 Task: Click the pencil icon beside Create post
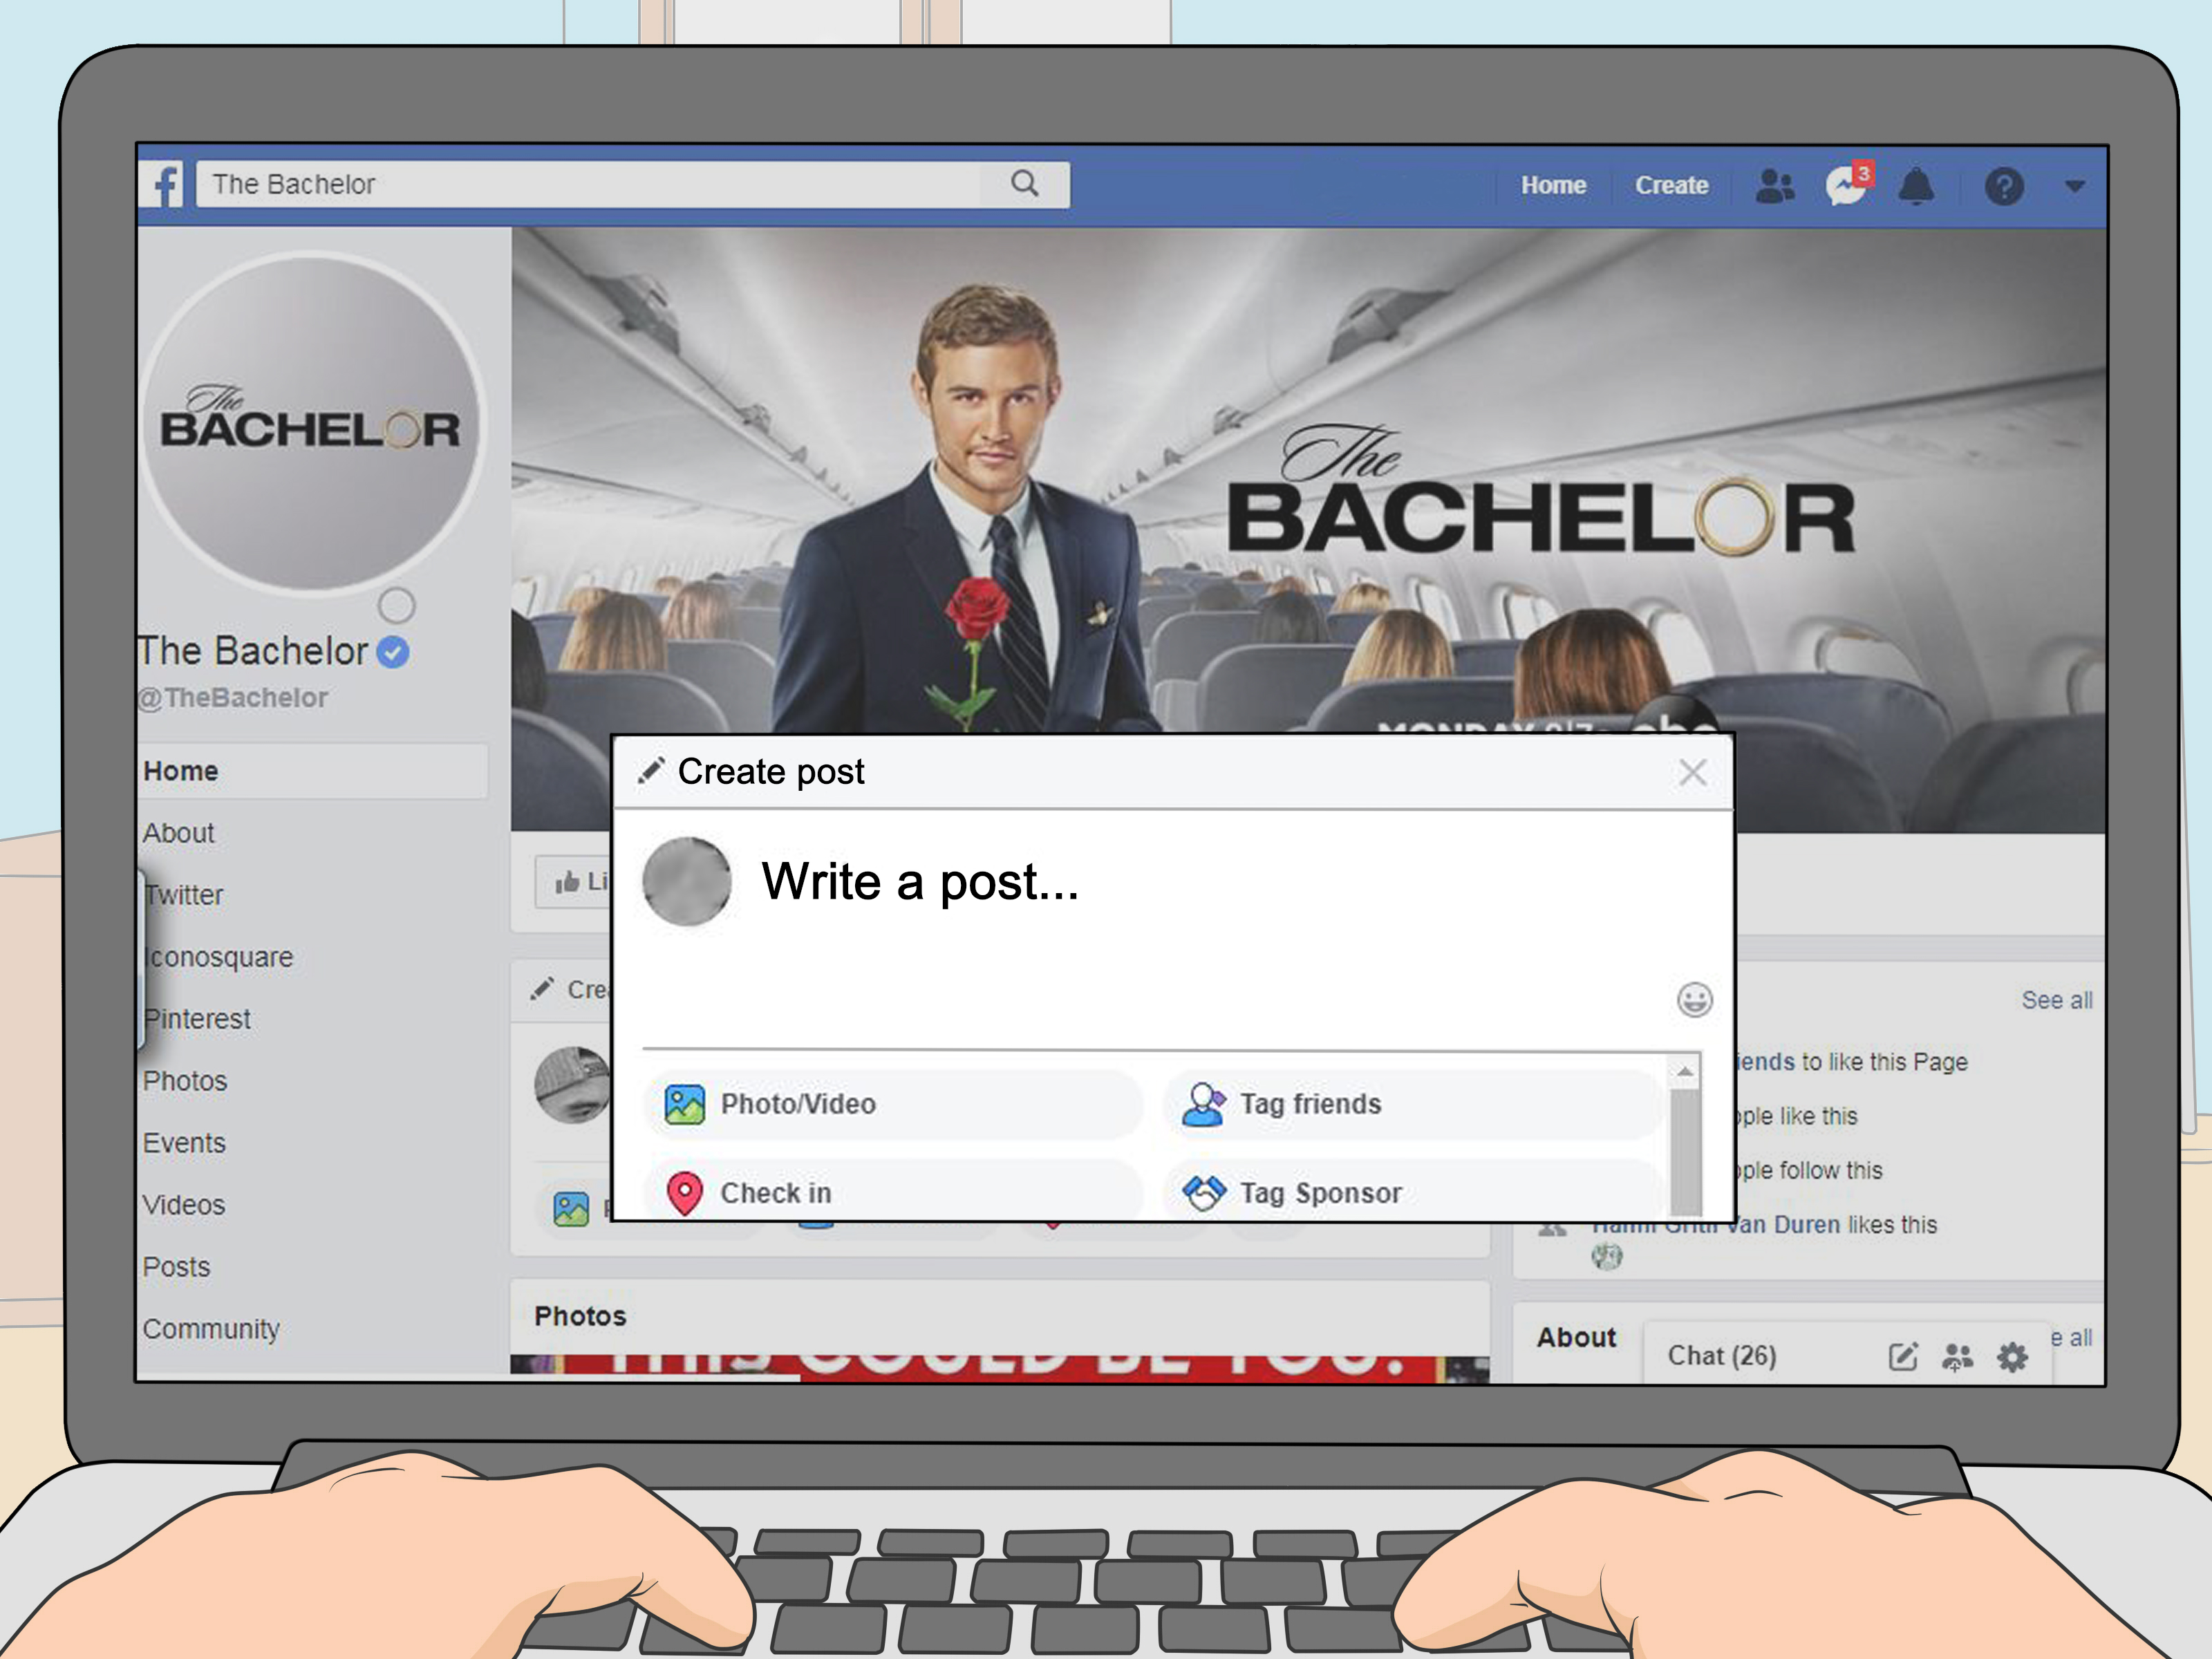[x=651, y=771]
